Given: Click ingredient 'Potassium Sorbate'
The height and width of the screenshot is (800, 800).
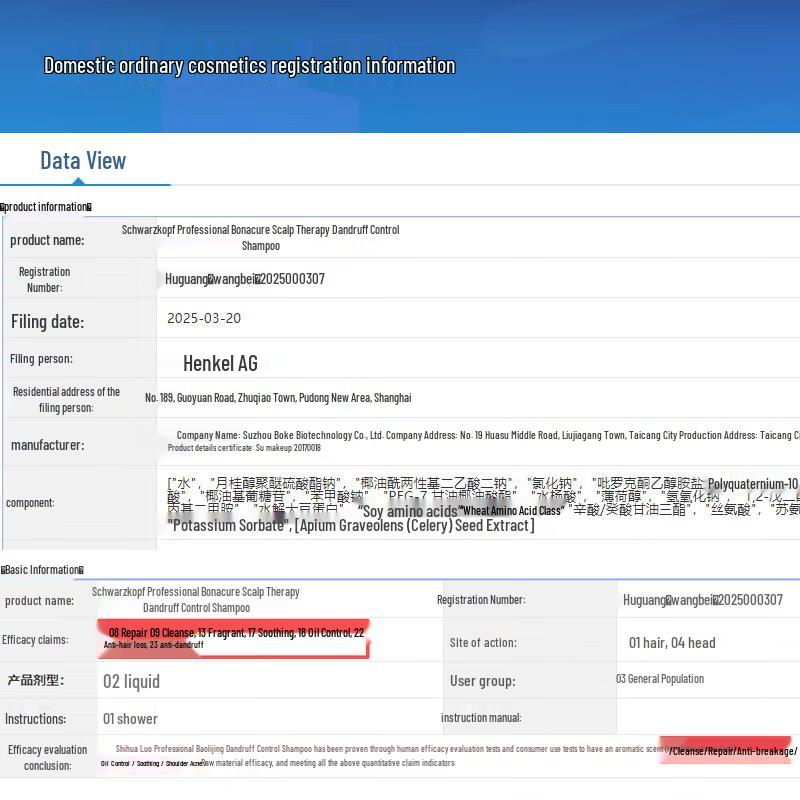Looking at the screenshot, I should click(x=227, y=526).
